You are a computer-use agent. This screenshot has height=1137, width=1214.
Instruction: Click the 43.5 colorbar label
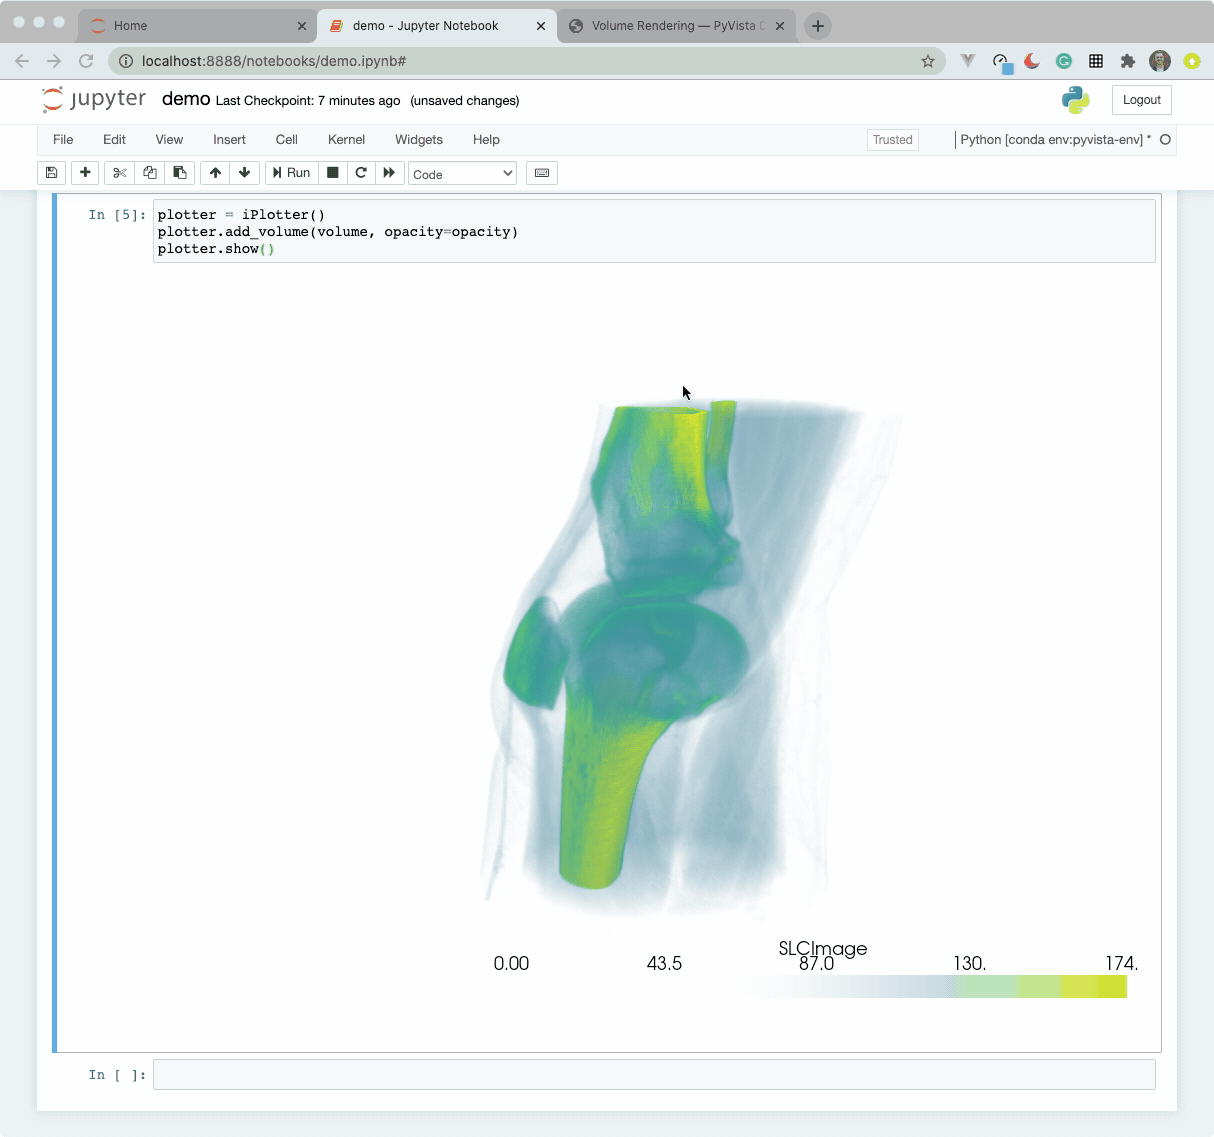664,963
